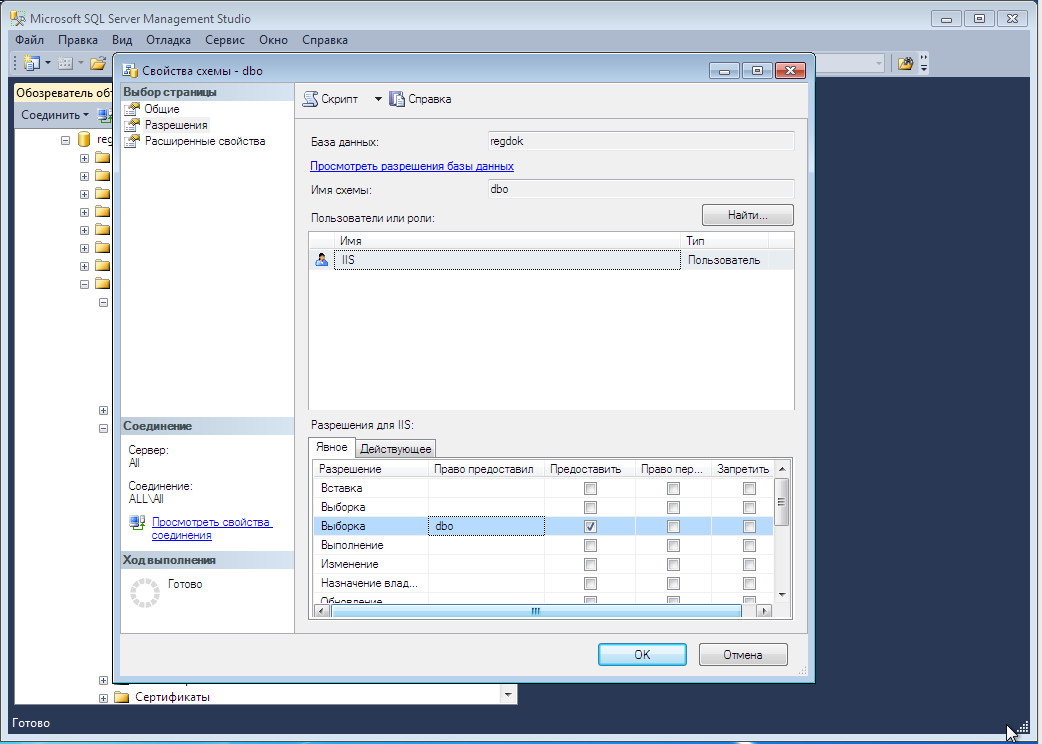Open the Вид menu
Viewport: 1042px width, 744px height.
[122, 40]
